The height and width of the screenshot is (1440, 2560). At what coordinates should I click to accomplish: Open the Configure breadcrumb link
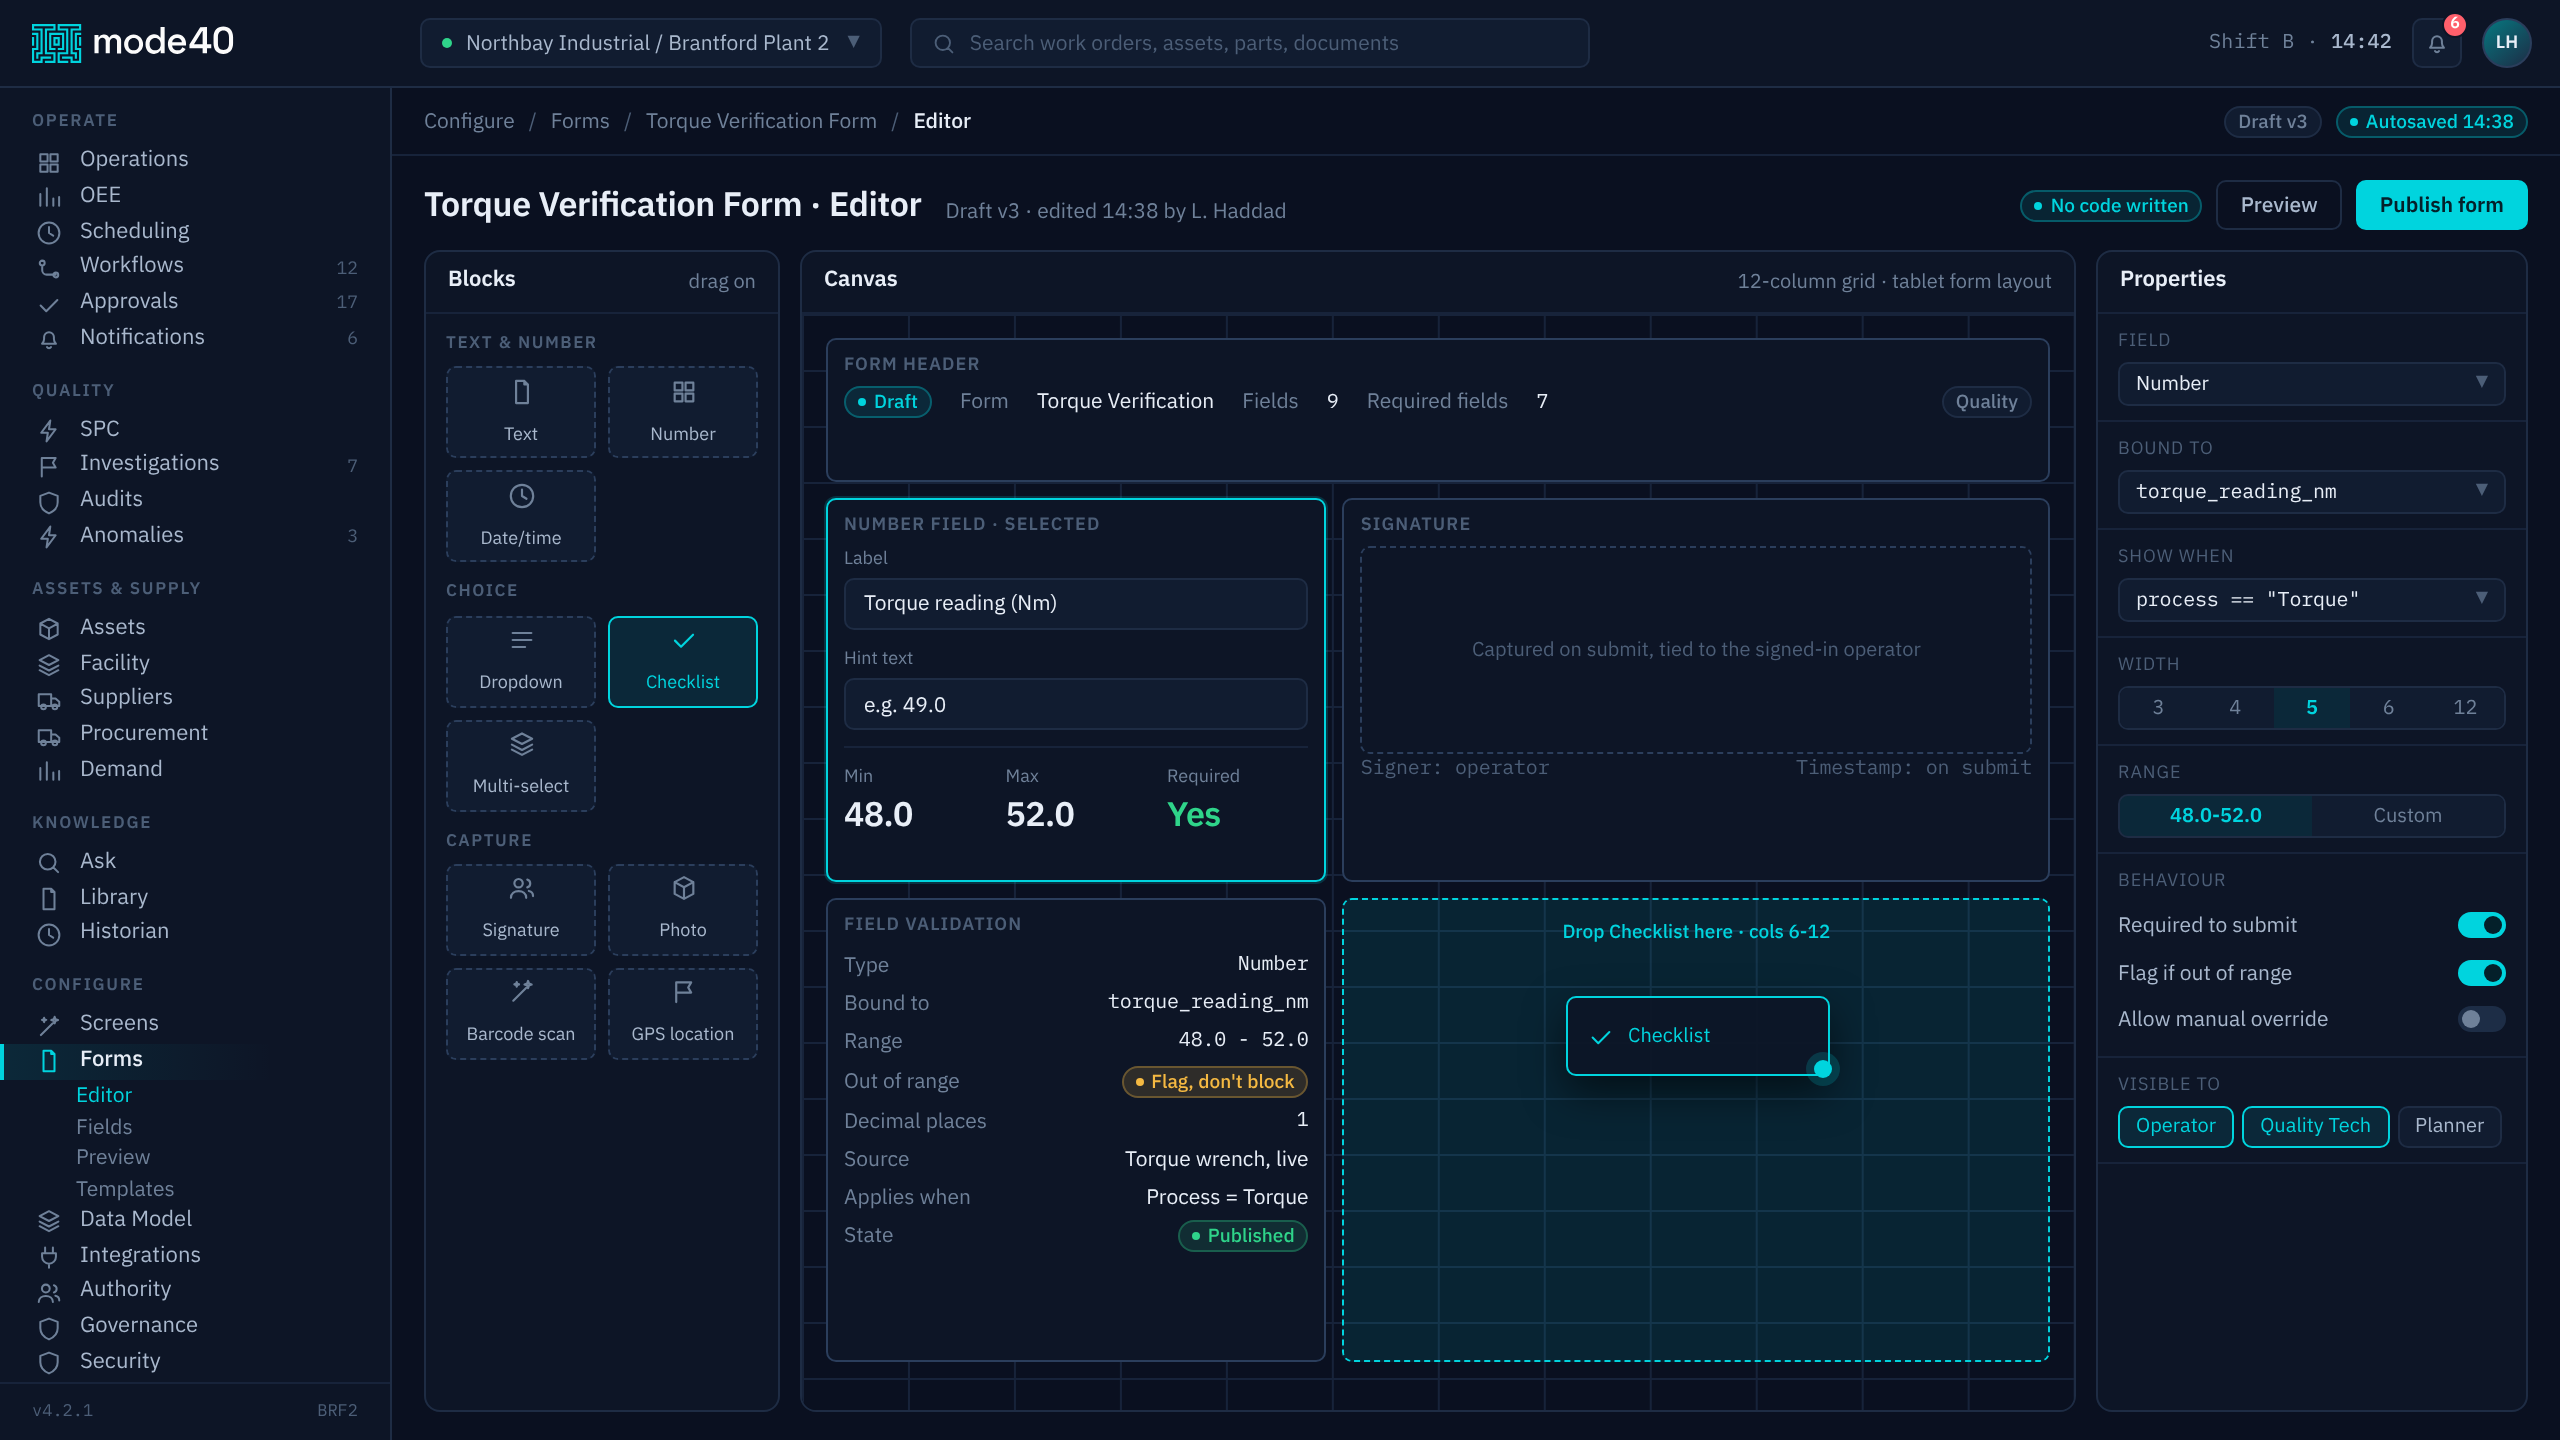(x=469, y=121)
